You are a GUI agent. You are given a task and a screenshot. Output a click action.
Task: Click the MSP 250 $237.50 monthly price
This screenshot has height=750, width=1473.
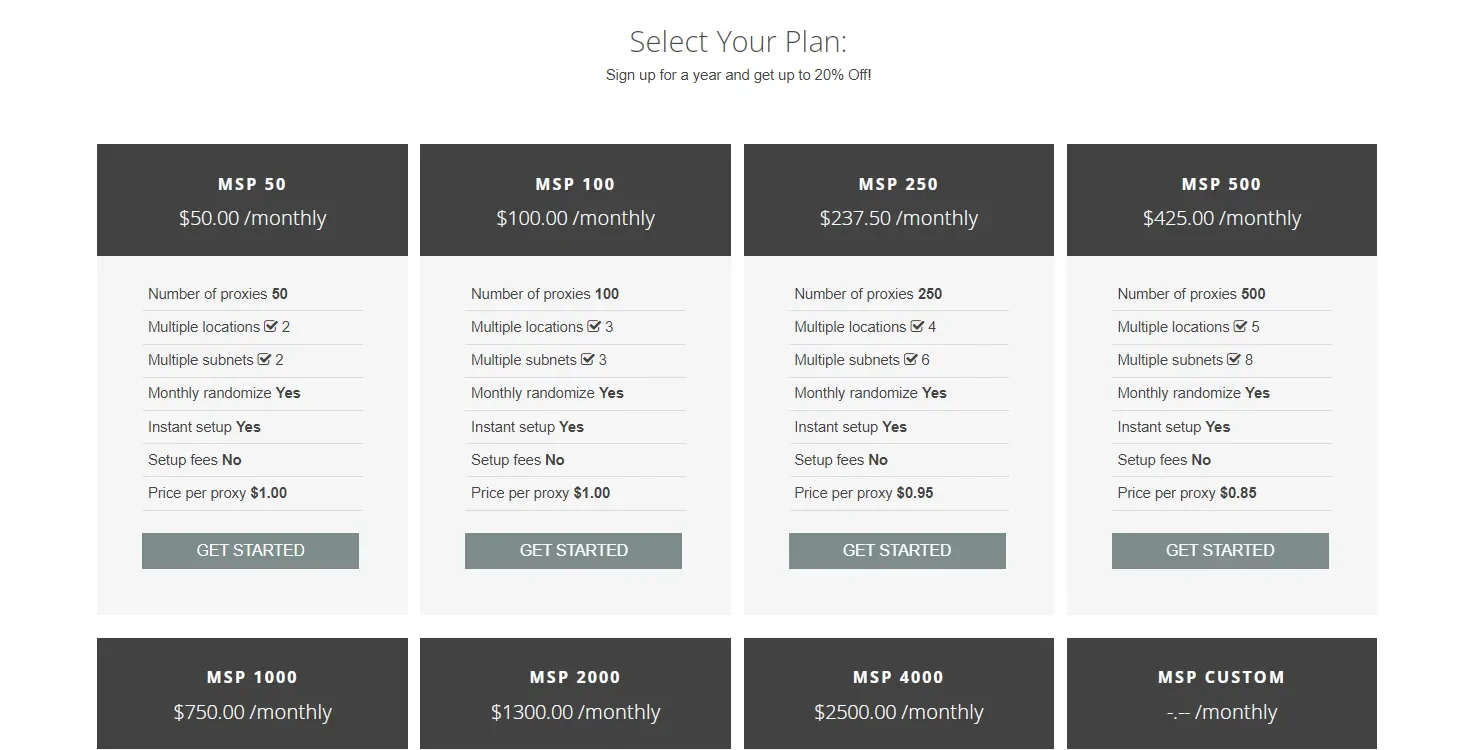[x=898, y=218]
